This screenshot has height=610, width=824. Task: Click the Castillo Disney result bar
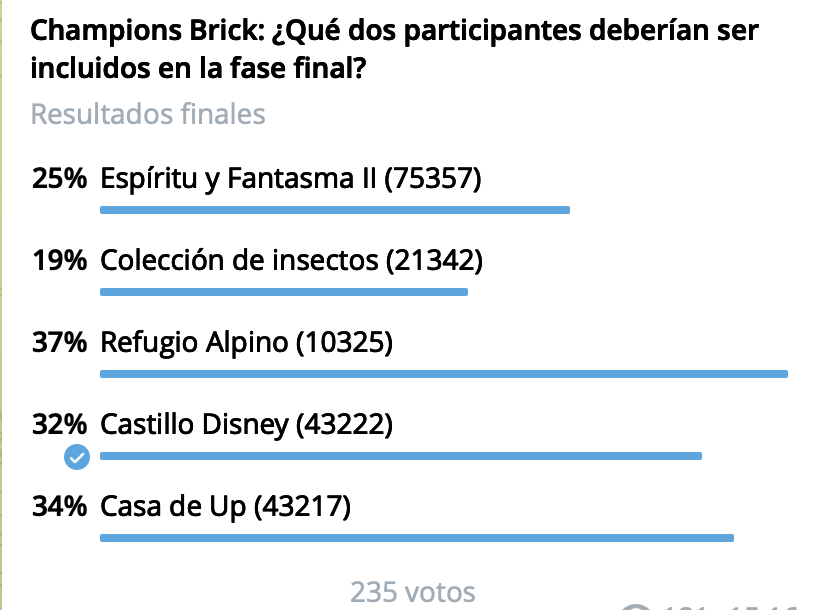tap(401, 456)
